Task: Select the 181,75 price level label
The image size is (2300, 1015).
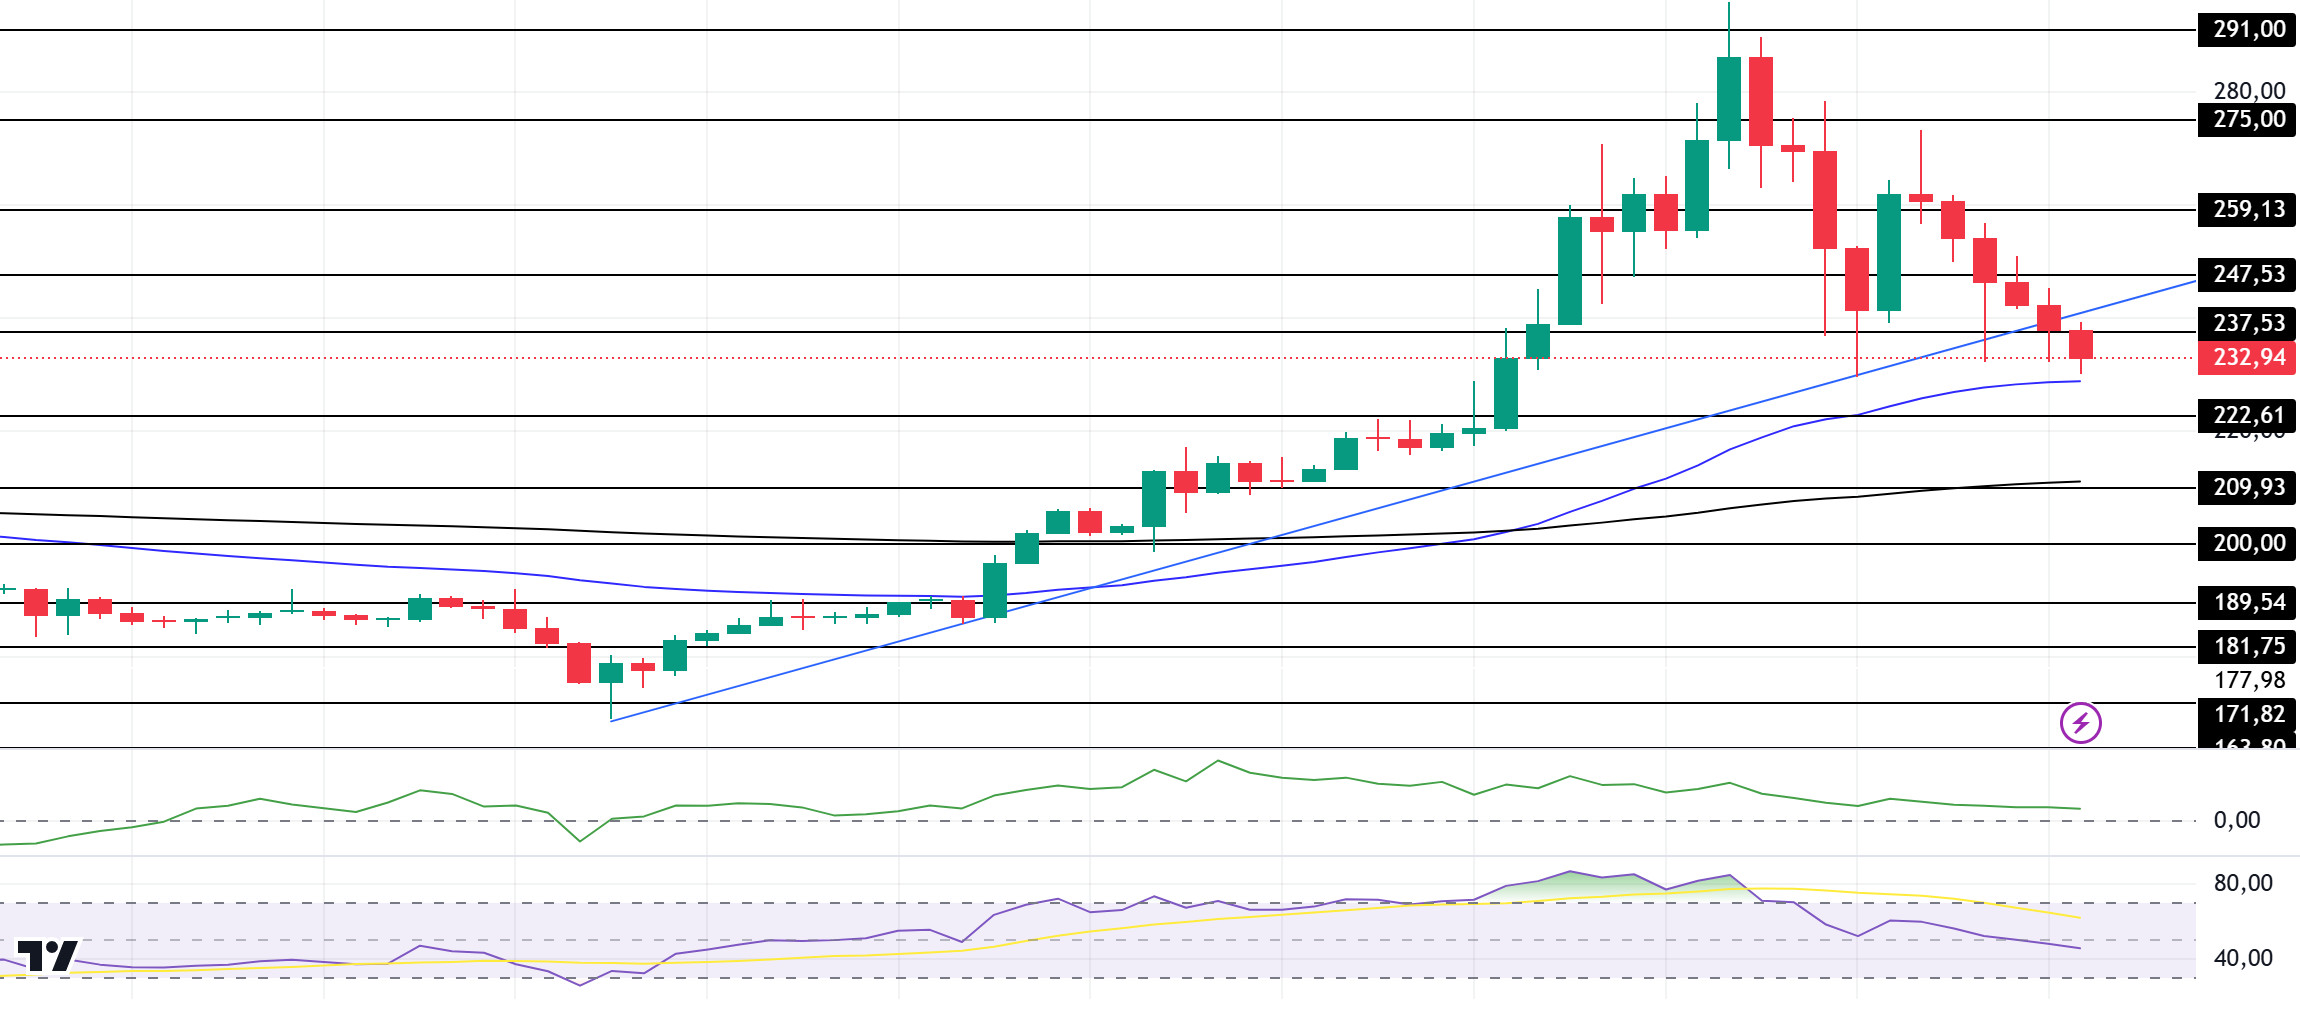Action: [x=2247, y=646]
